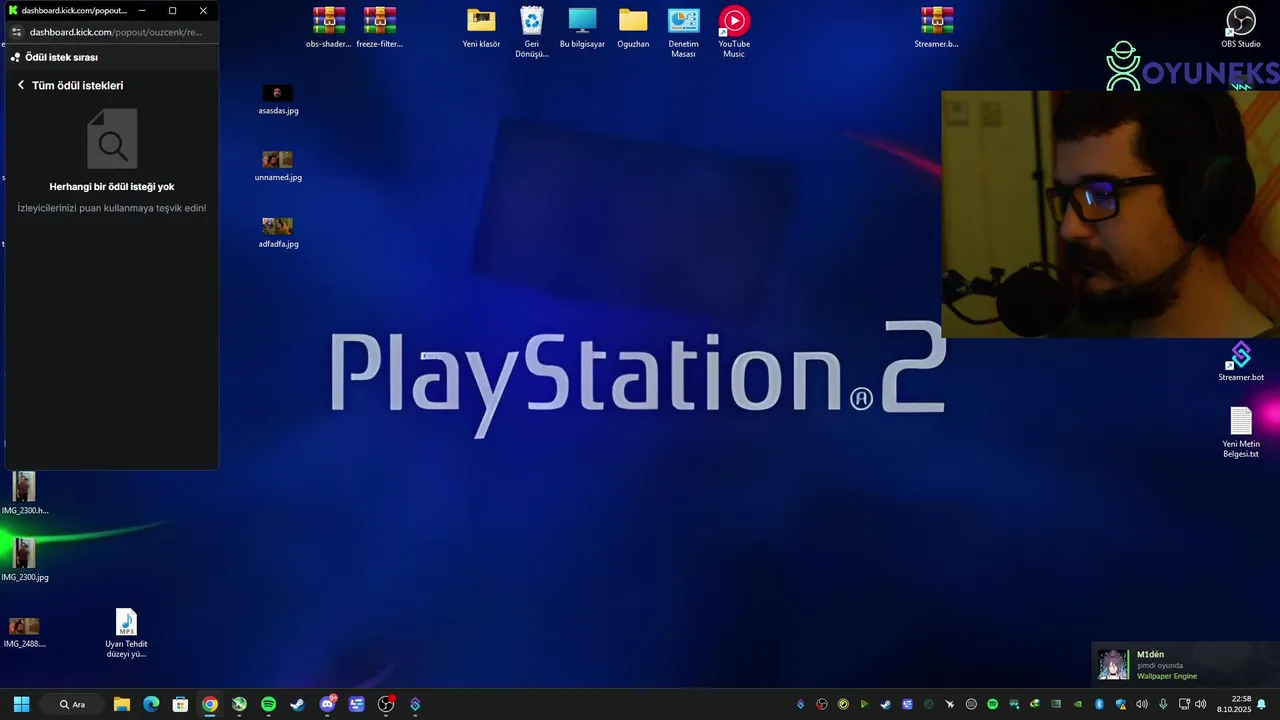
Task: Switch to OBS Studio in taskbar
Action: pyautogui.click(x=386, y=704)
